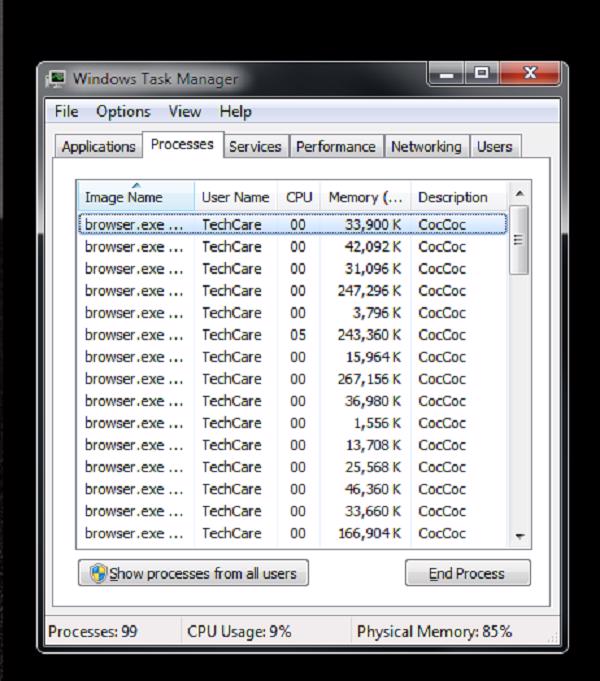
Task: Click the End Process button
Action: tap(467, 573)
